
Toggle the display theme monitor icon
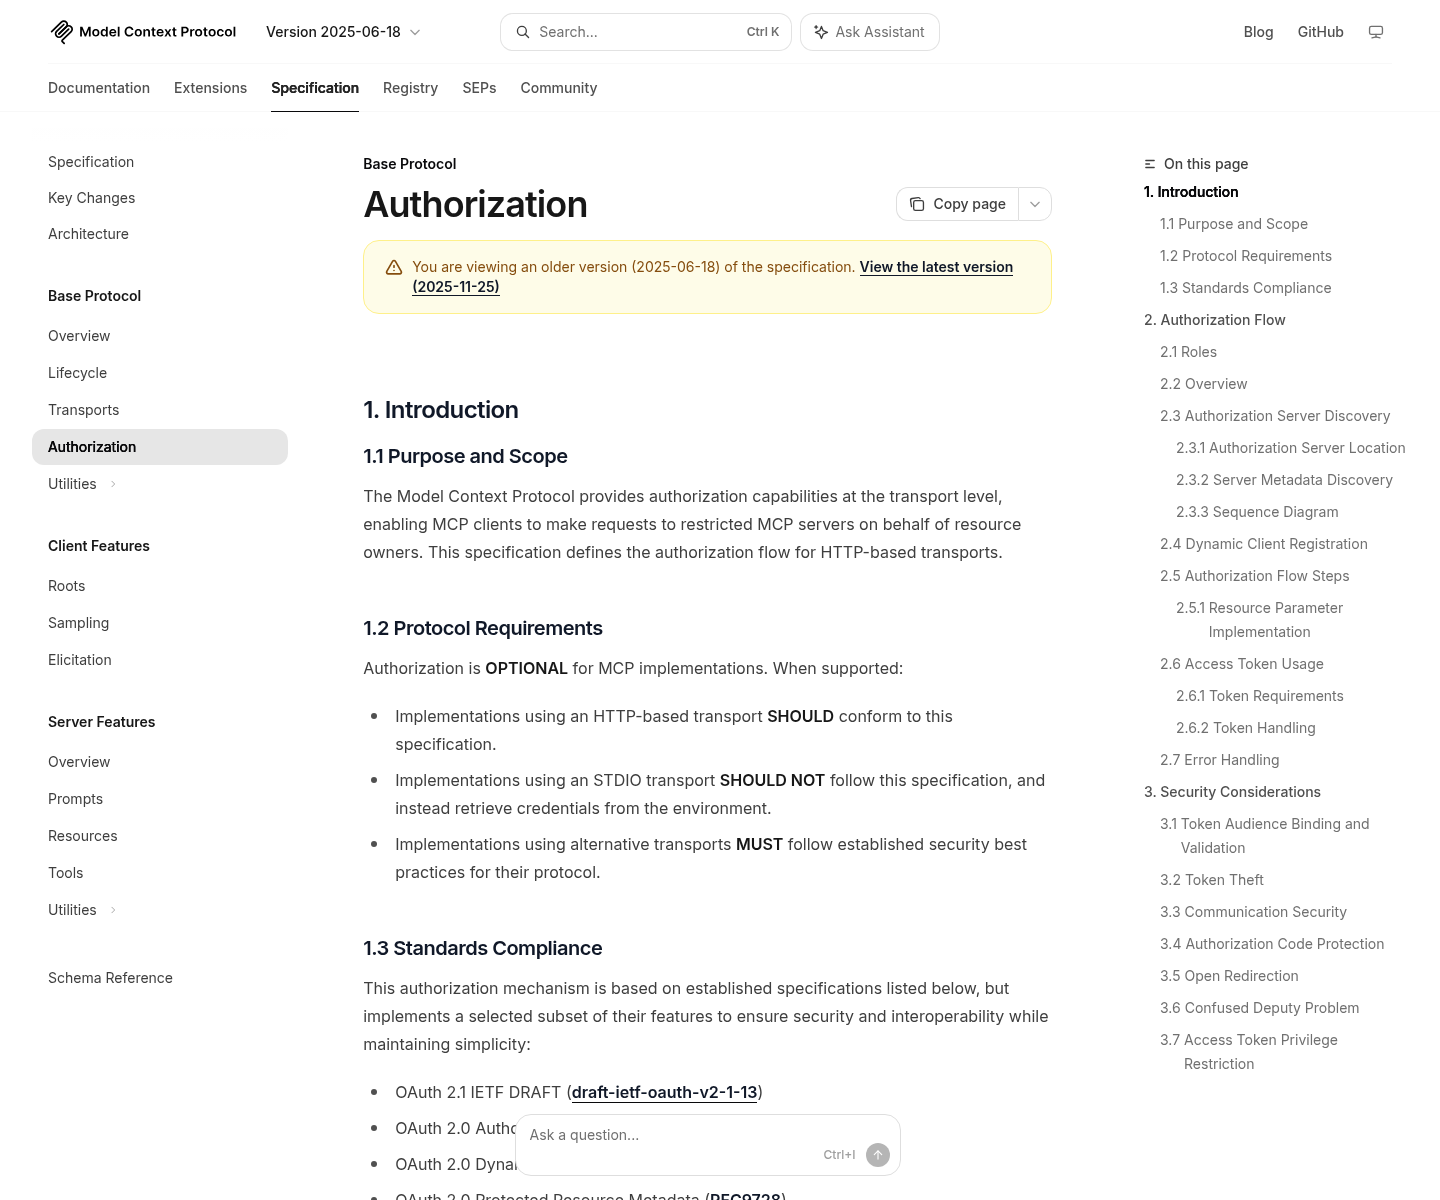click(1376, 32)
